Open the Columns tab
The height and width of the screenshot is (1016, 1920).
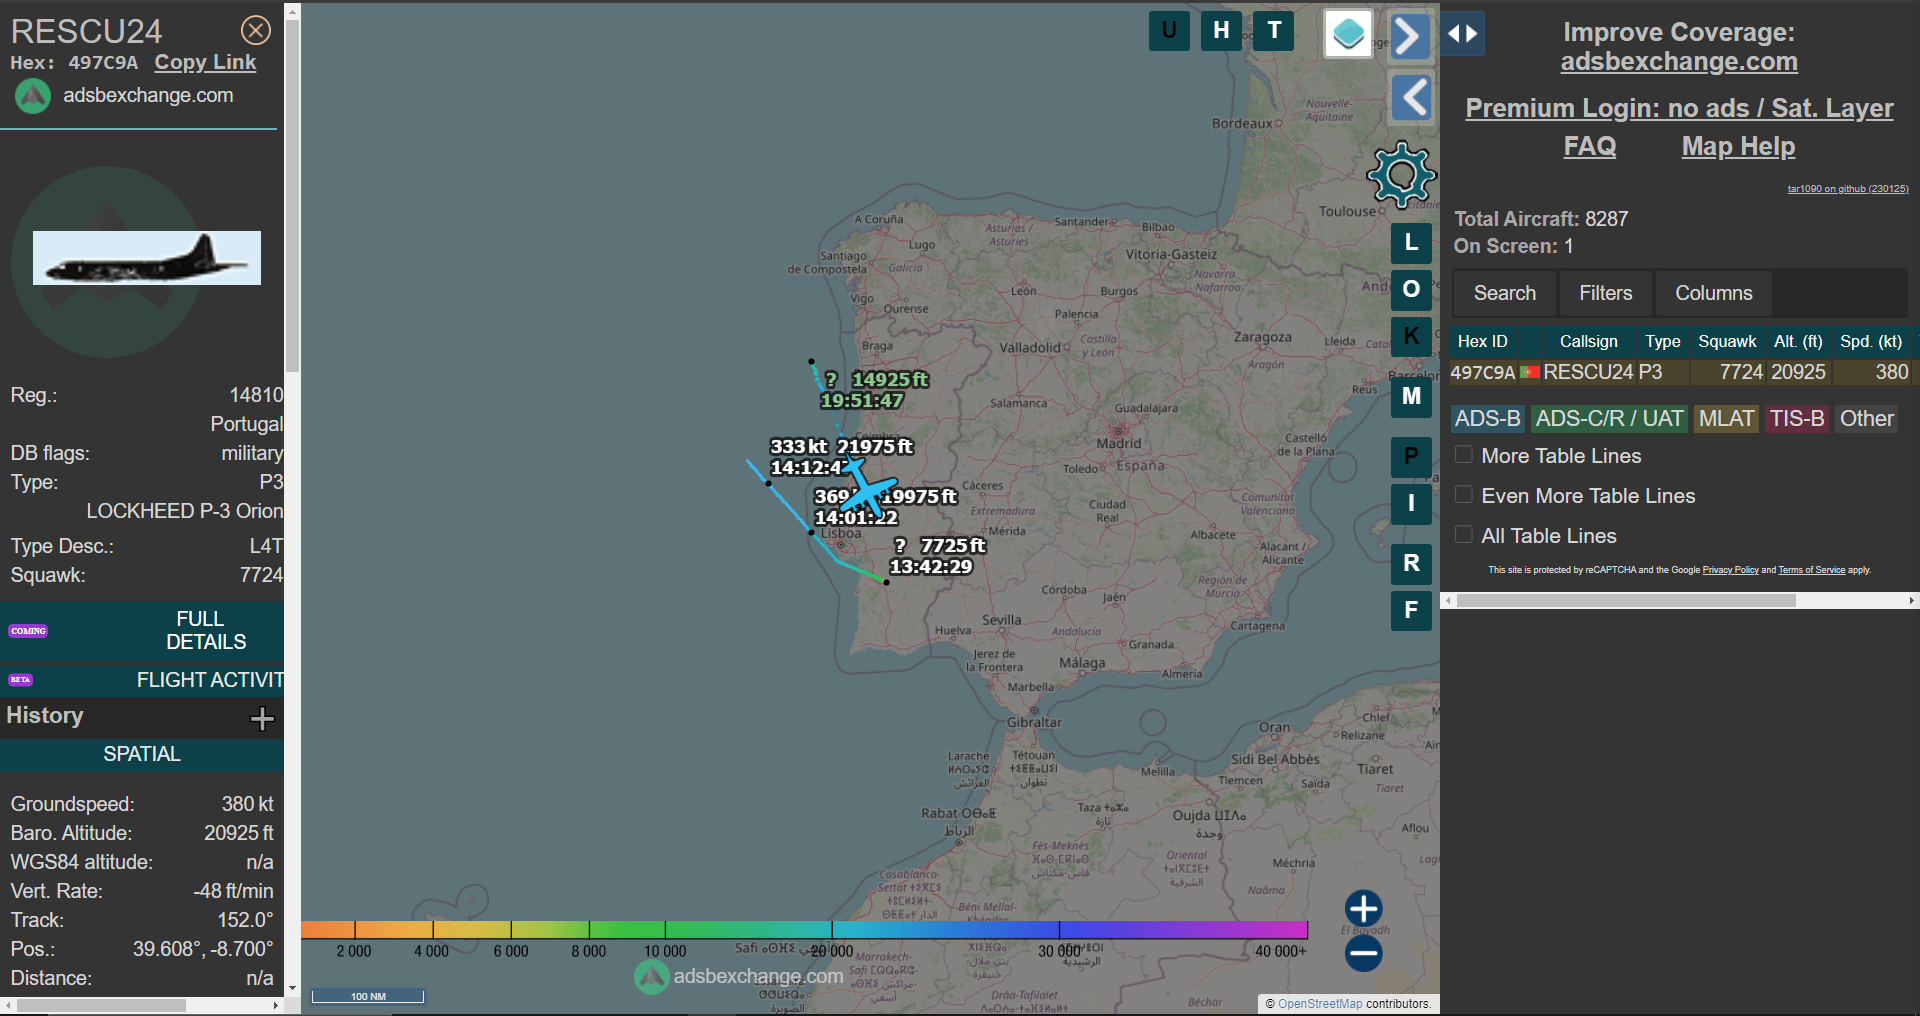click(1714, 293)
